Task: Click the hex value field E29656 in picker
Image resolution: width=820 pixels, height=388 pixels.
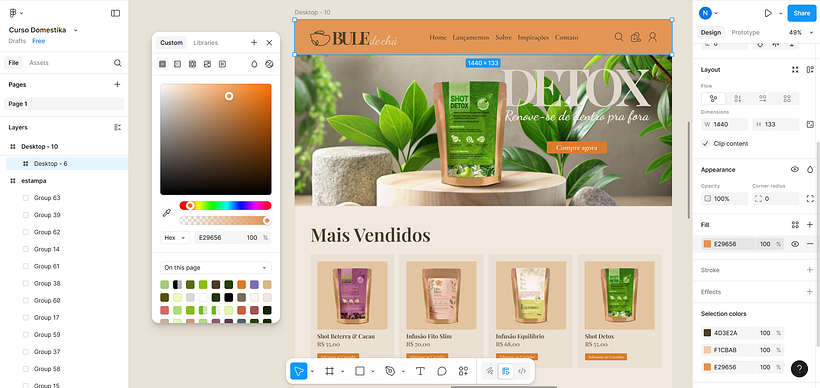Action: coord(219,237)
